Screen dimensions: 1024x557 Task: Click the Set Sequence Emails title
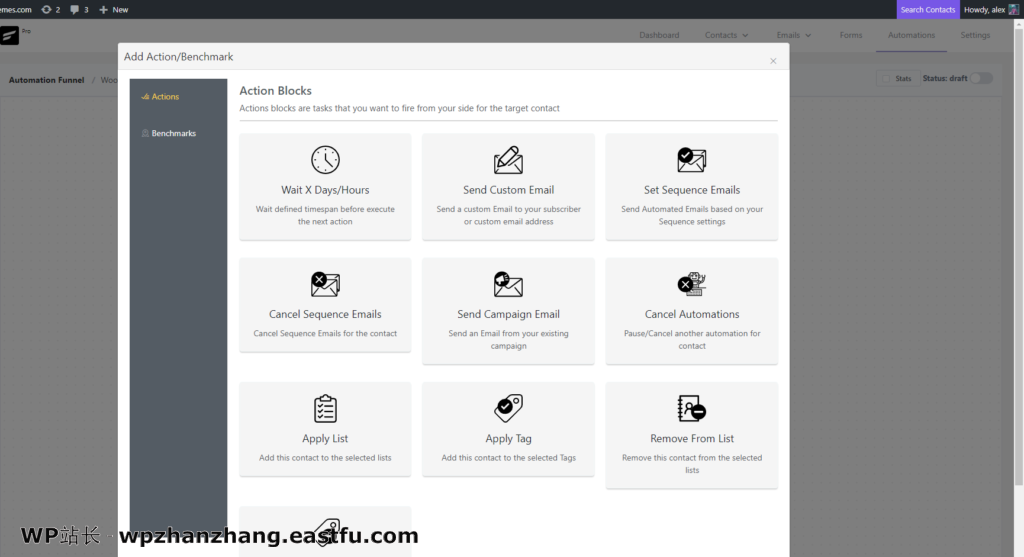(x=692, y=190)
